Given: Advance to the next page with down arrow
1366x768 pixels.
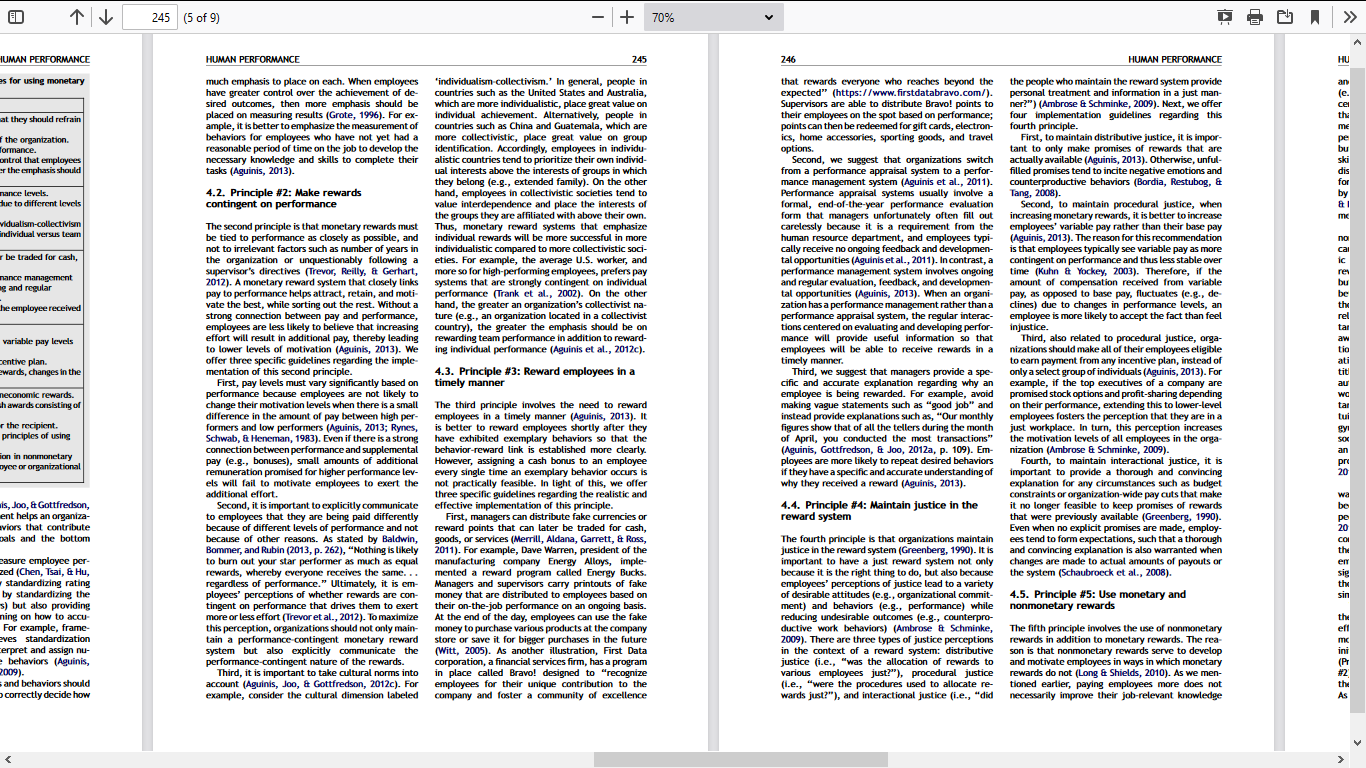Looking at the screenshot, I should tap(105, 16).
